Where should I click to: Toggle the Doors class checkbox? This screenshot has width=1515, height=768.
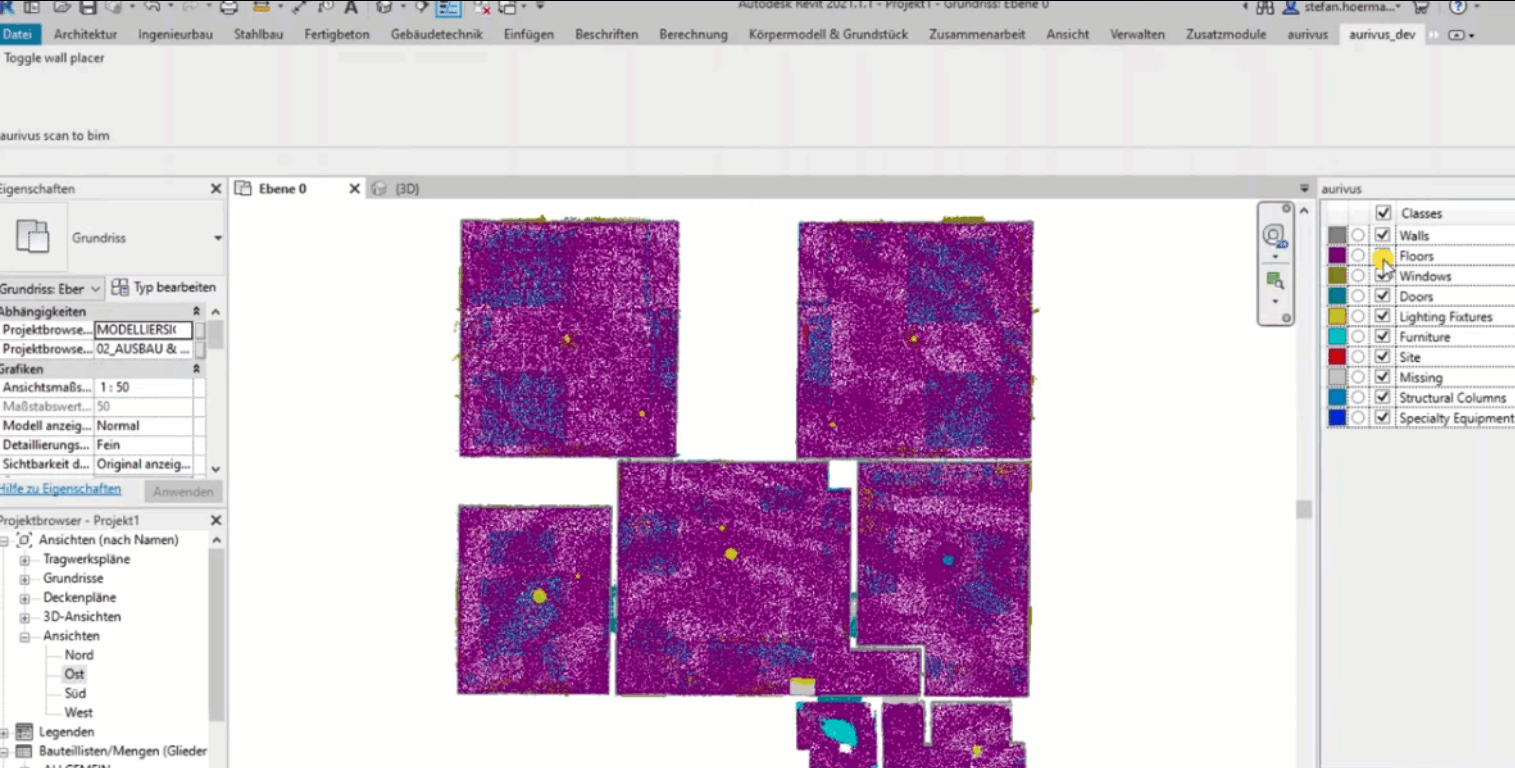coord(1383,297)
